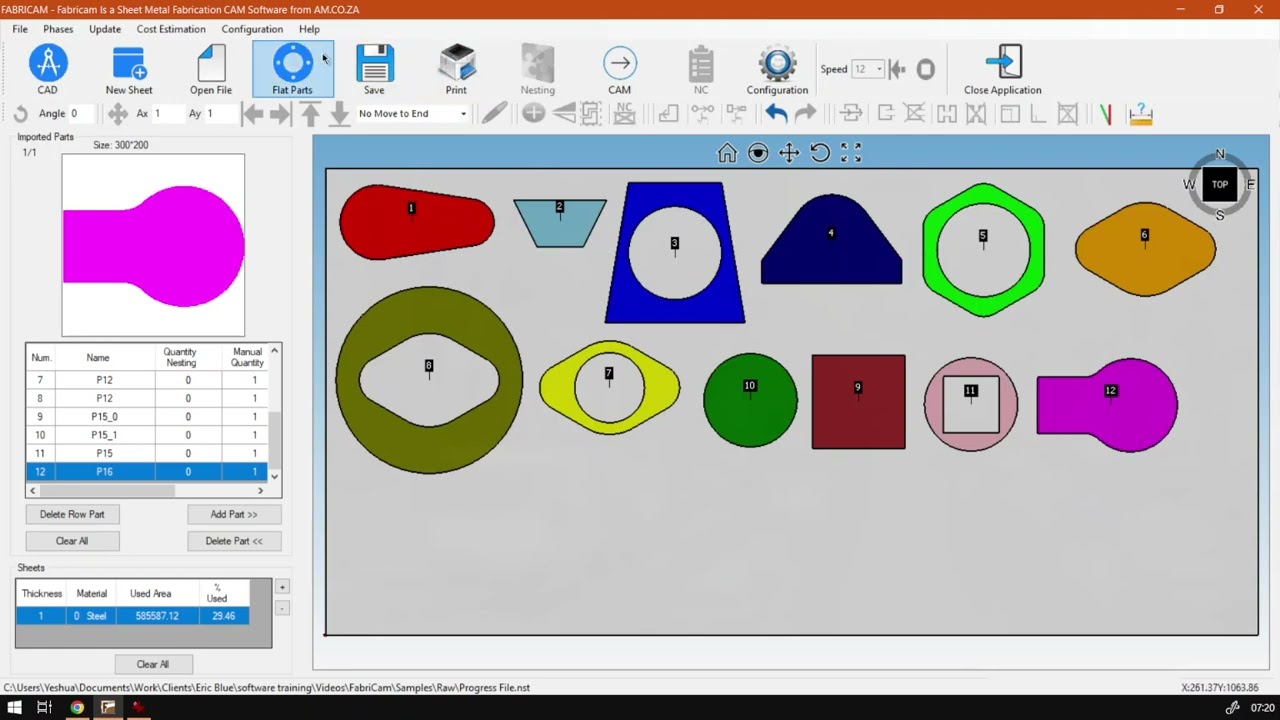Viewport: 1280px width, 720px height.
Task: Open the Help menu
Action: click(x=309, y=29)
